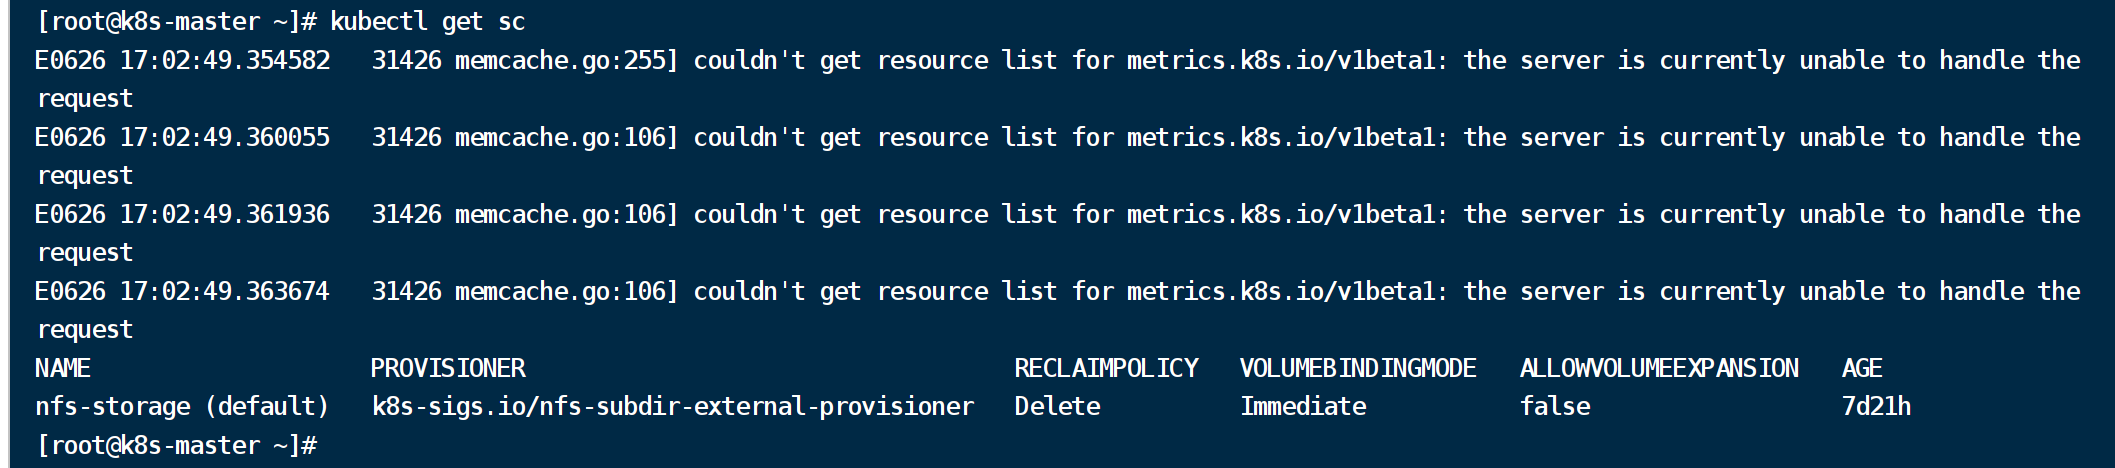The height and width of the screenshot is (468, 2115).
Task: Click the k8s-sigs.io/nfs-subdir-external-provisioner value
Action: 673,406
